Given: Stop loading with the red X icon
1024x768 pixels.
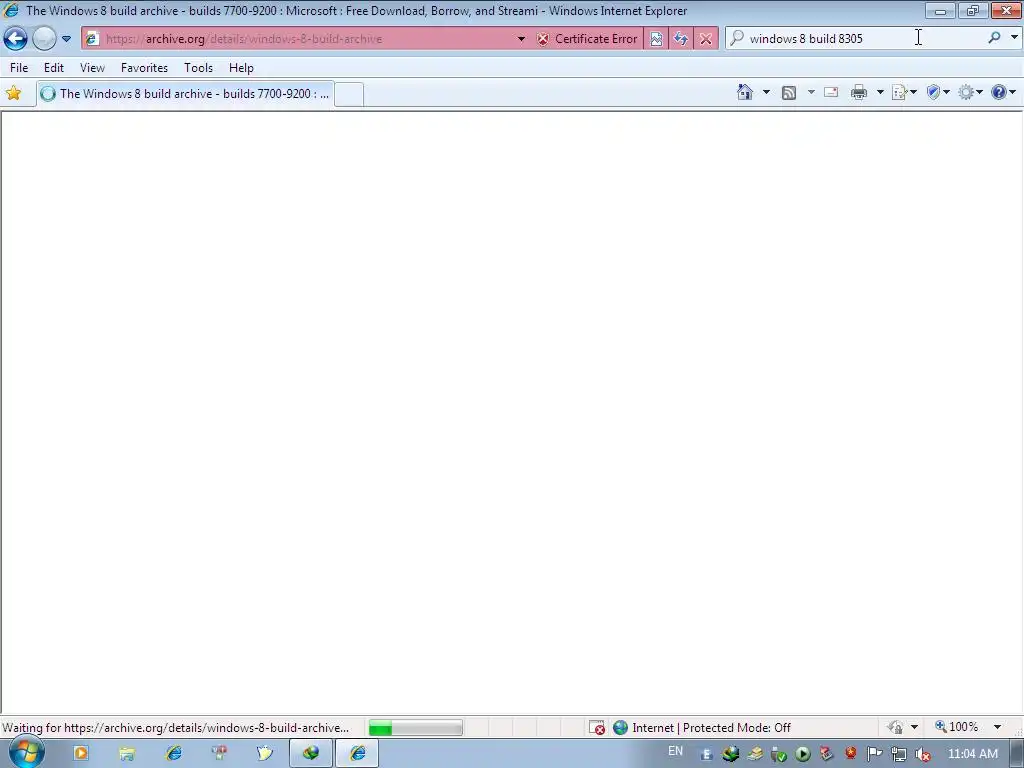Looking at the screenshot, I should tap(706, 39).
